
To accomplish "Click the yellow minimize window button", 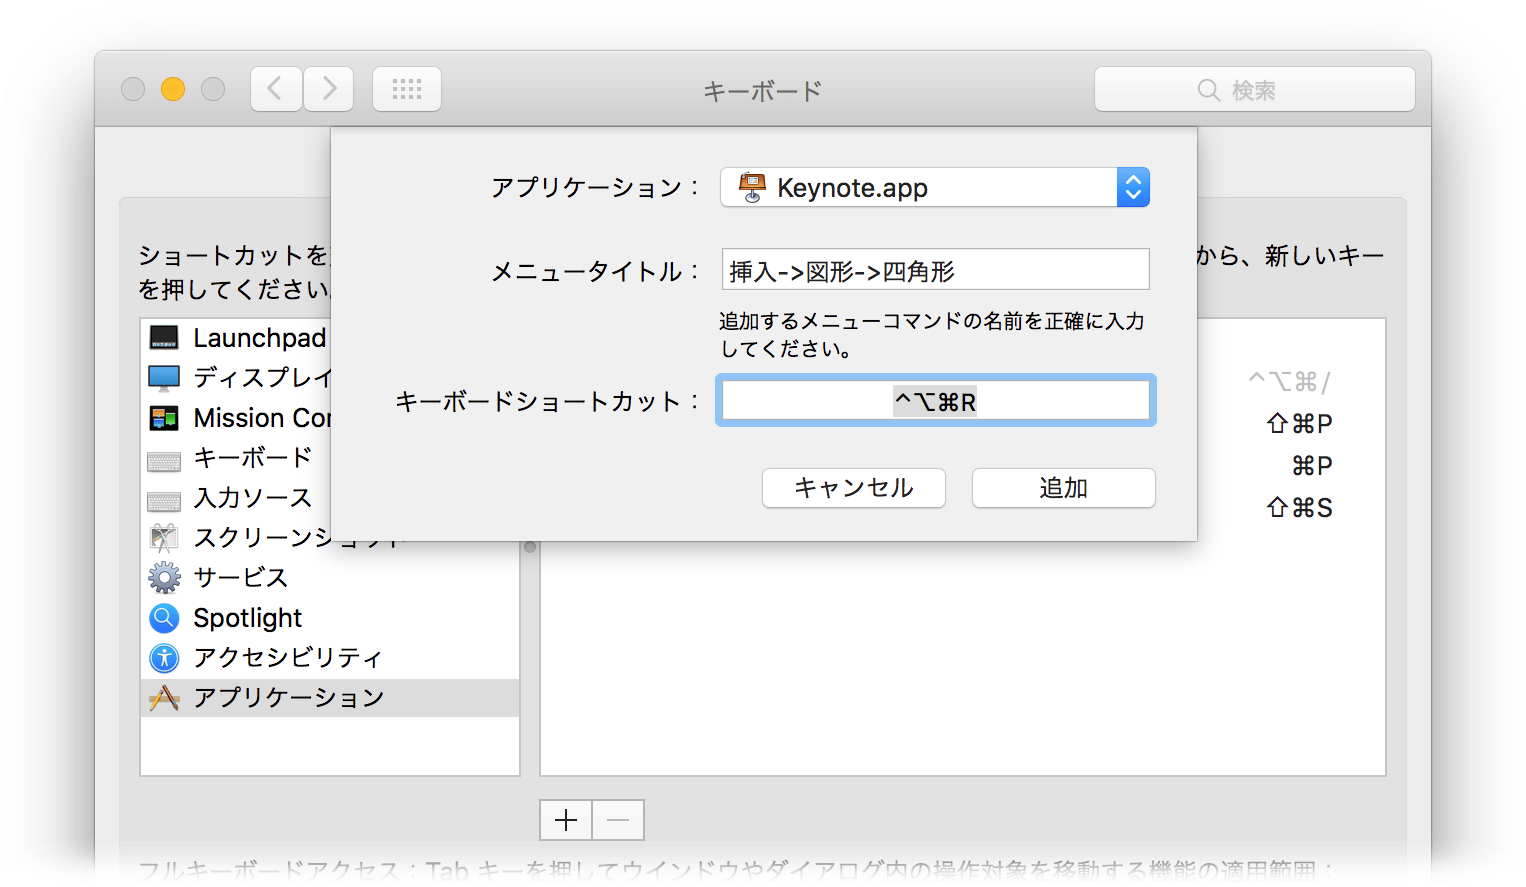I will click(x=173, y=89).
